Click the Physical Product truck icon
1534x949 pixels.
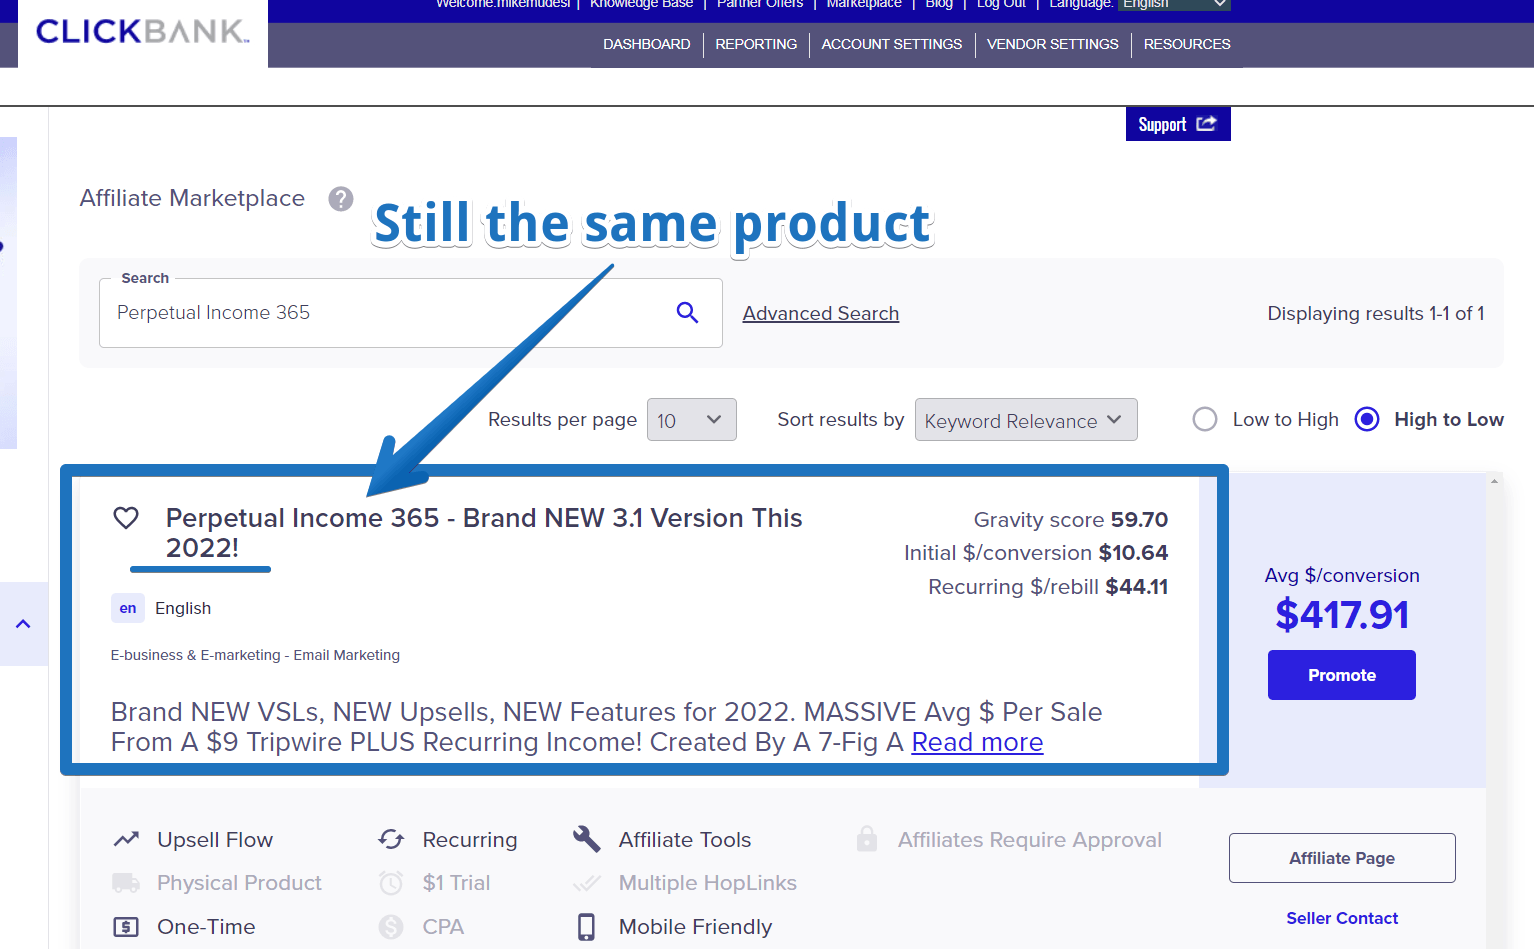pyautogui.click(x=126, y=883)
